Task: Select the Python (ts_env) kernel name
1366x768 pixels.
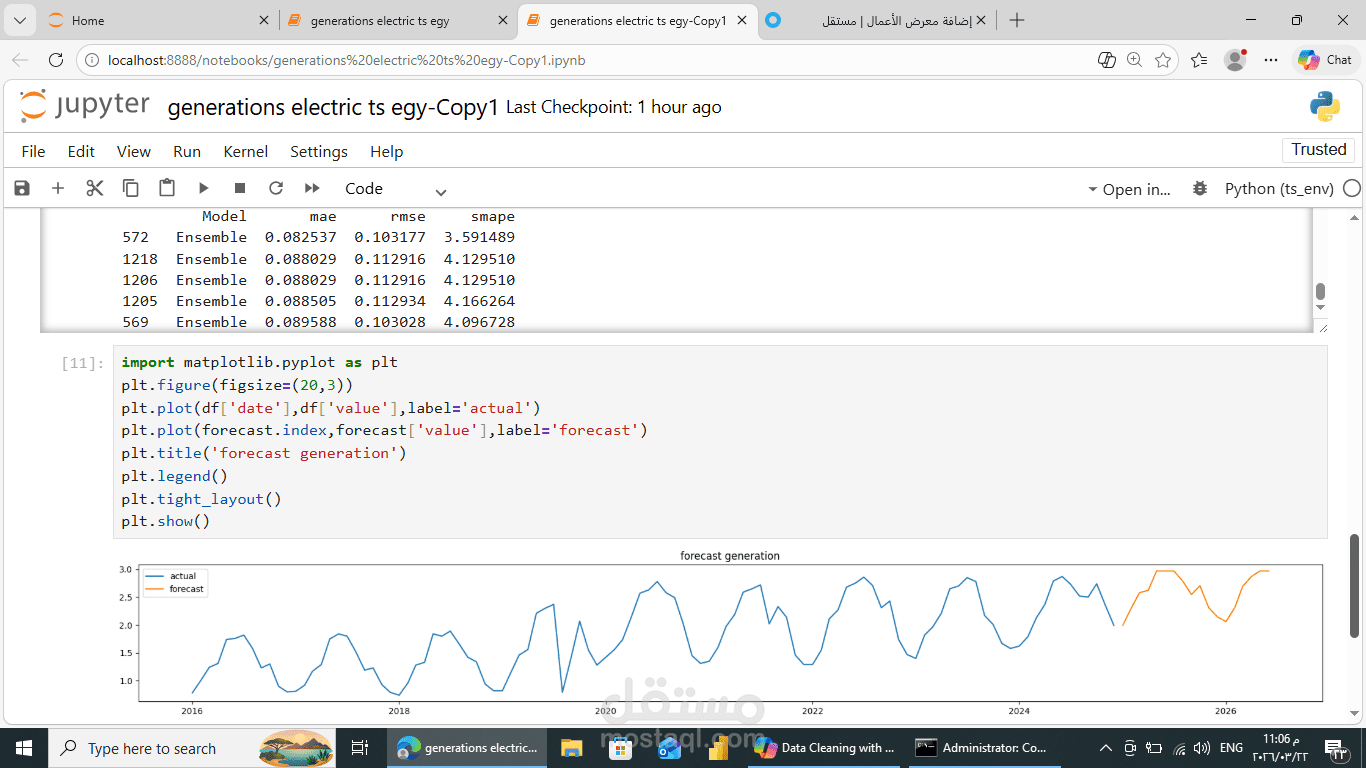Action: click(1278, 188)
